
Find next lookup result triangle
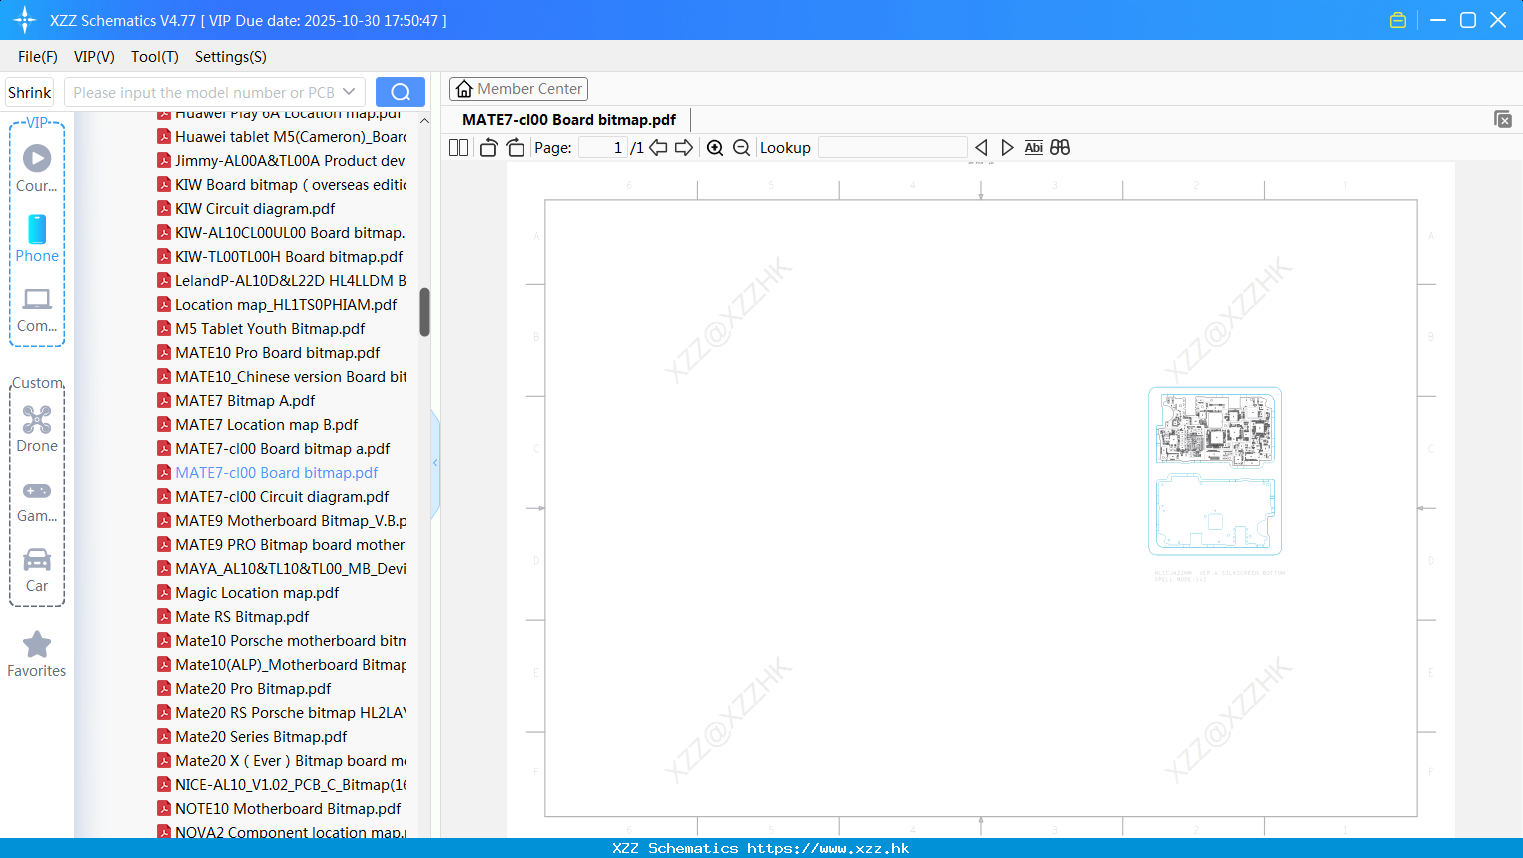click(x=1007, y=148)
